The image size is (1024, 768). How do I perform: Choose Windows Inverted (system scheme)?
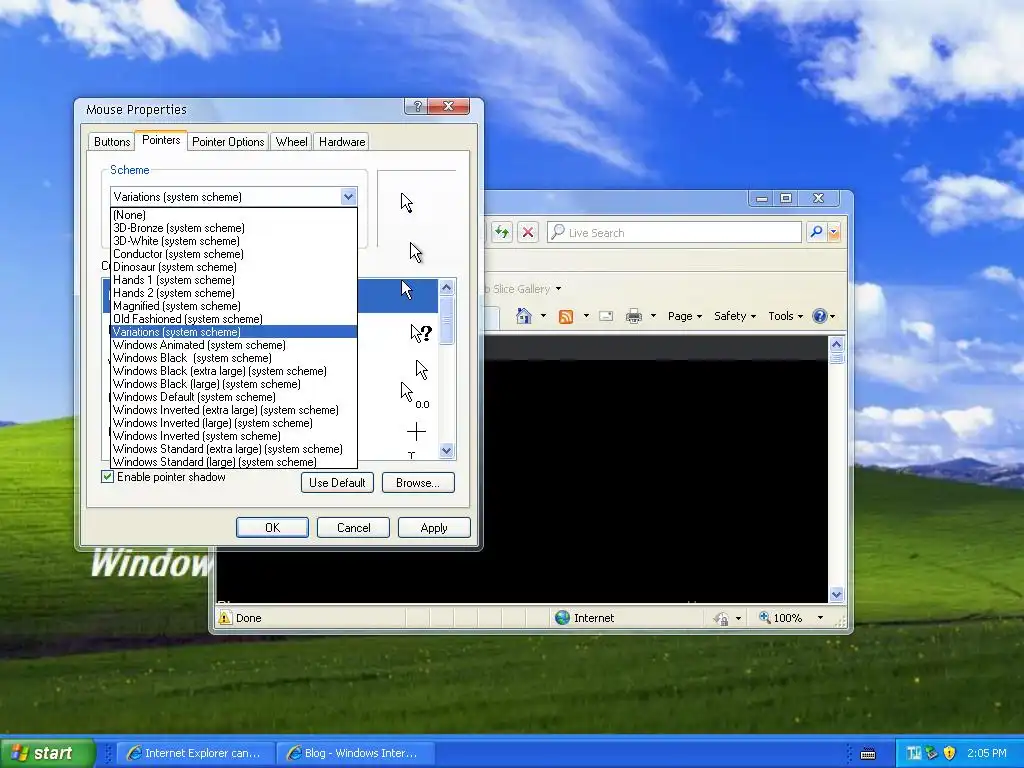point(234,436)
